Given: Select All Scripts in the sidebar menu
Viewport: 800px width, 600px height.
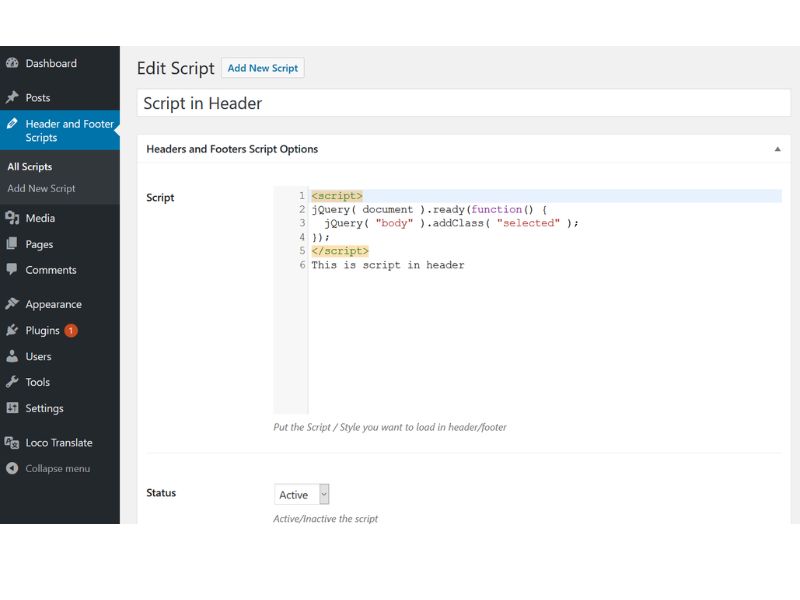Looking at the screenshot, I should pos(30,166).
